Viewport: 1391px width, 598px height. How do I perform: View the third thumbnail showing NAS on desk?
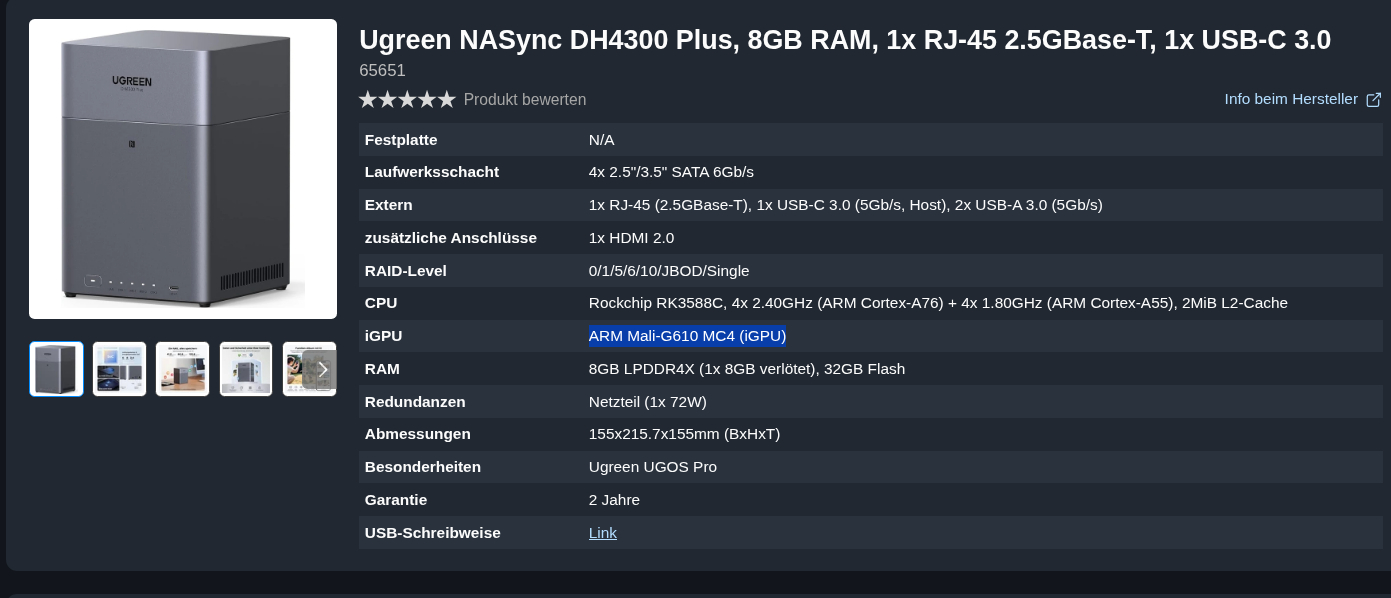click(182, 369)
